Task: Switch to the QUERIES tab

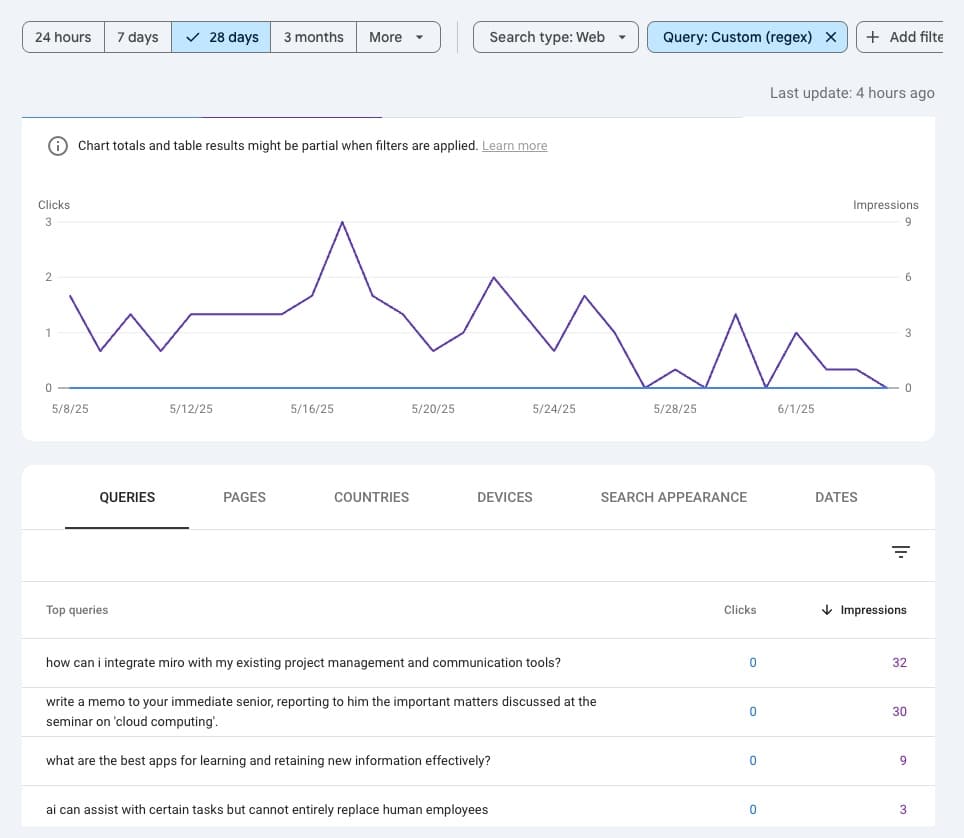Action: (x=127, y=497)
